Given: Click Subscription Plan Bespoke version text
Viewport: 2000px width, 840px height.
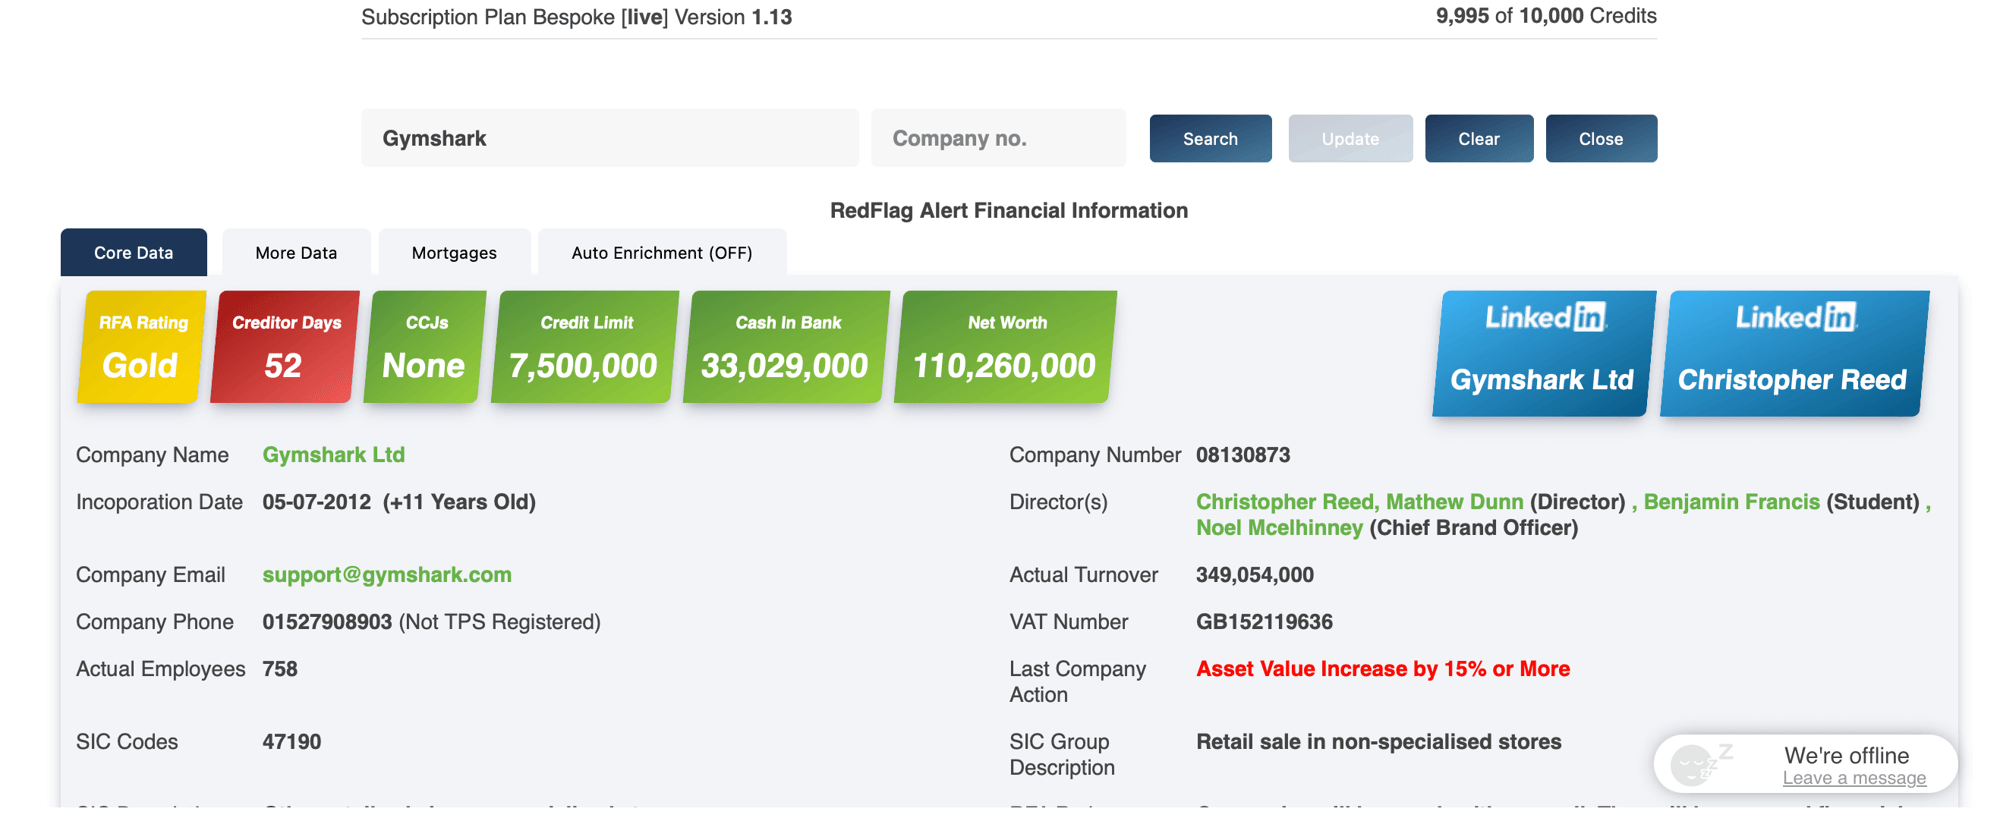Looking at the screenshot, I should pyautogui.click(x=577, y=17).
